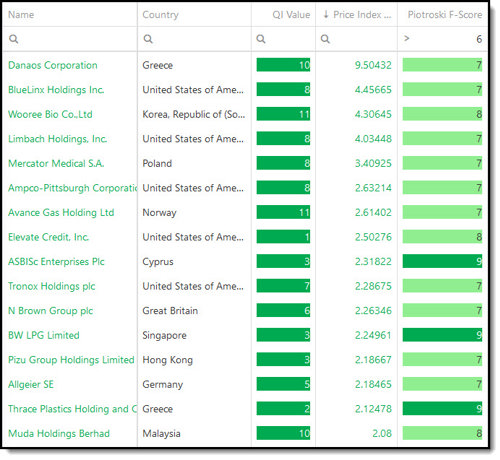Sort by the QI Value column header

click(x=291, y=15)
